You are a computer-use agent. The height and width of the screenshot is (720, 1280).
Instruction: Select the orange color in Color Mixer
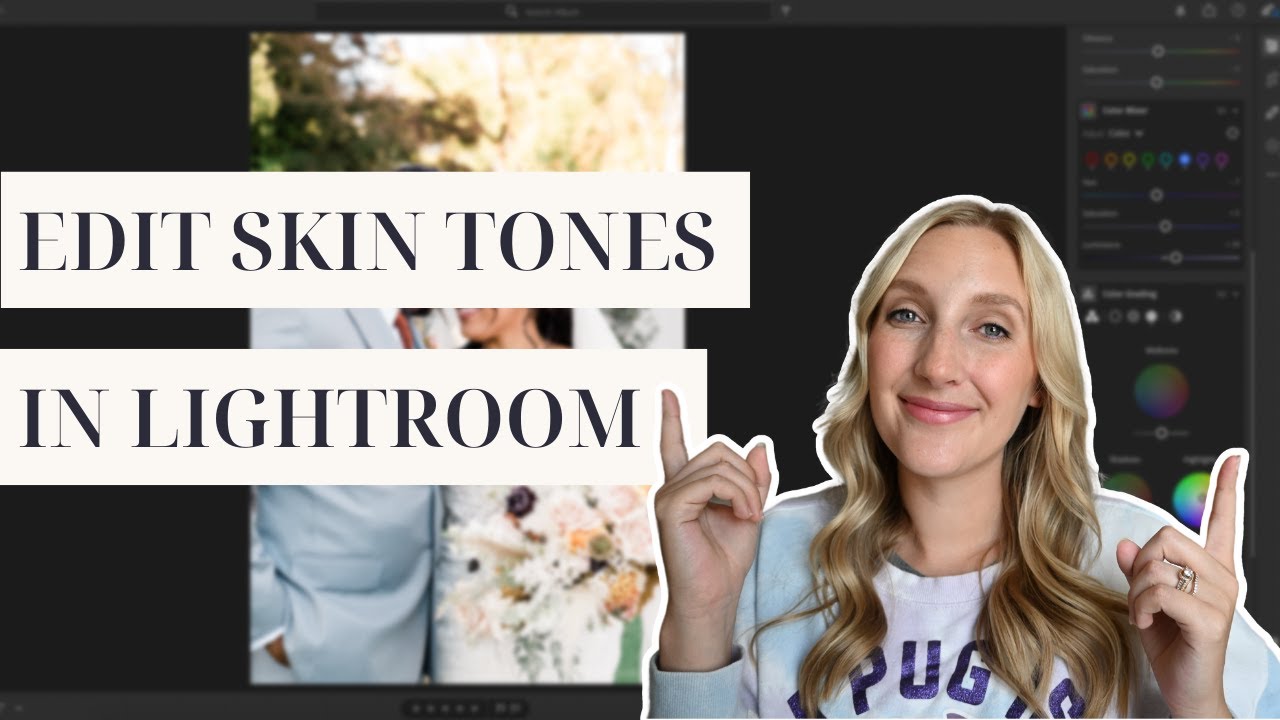tap(1111, 160)
